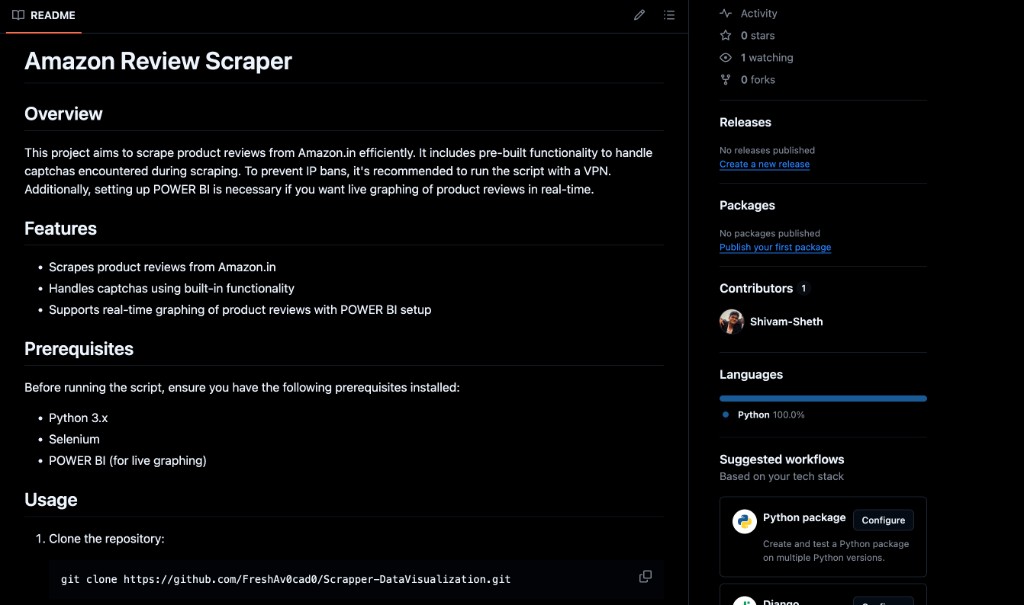
Task: Click the Overview heading
Action: [x=63, y=114]
